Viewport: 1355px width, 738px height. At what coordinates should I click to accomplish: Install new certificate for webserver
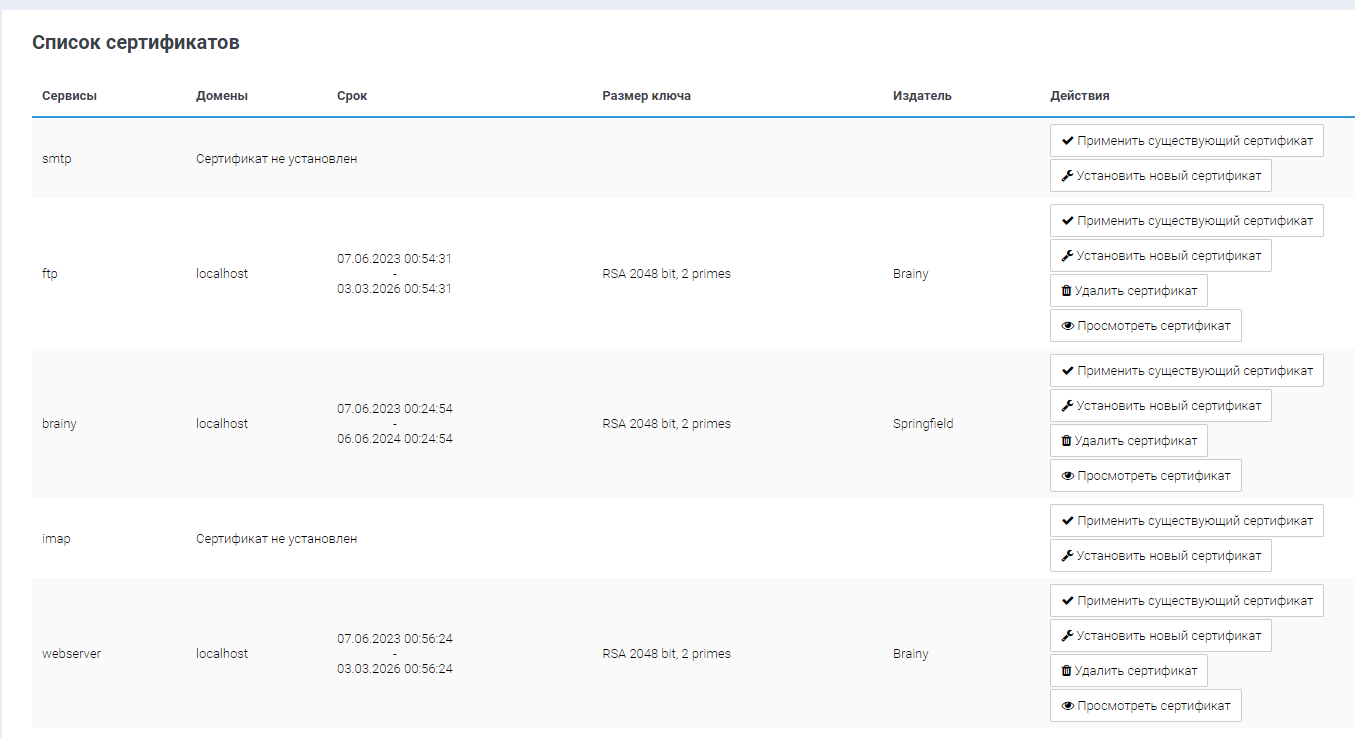pos(1160,636)
